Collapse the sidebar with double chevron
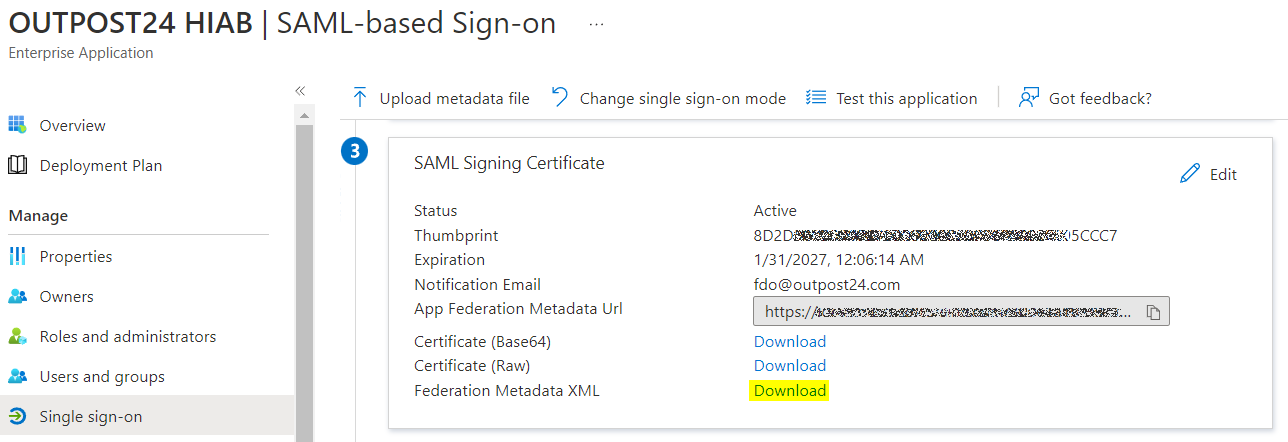The width and height of the screenshot is (1288, 442). point(300,91)
